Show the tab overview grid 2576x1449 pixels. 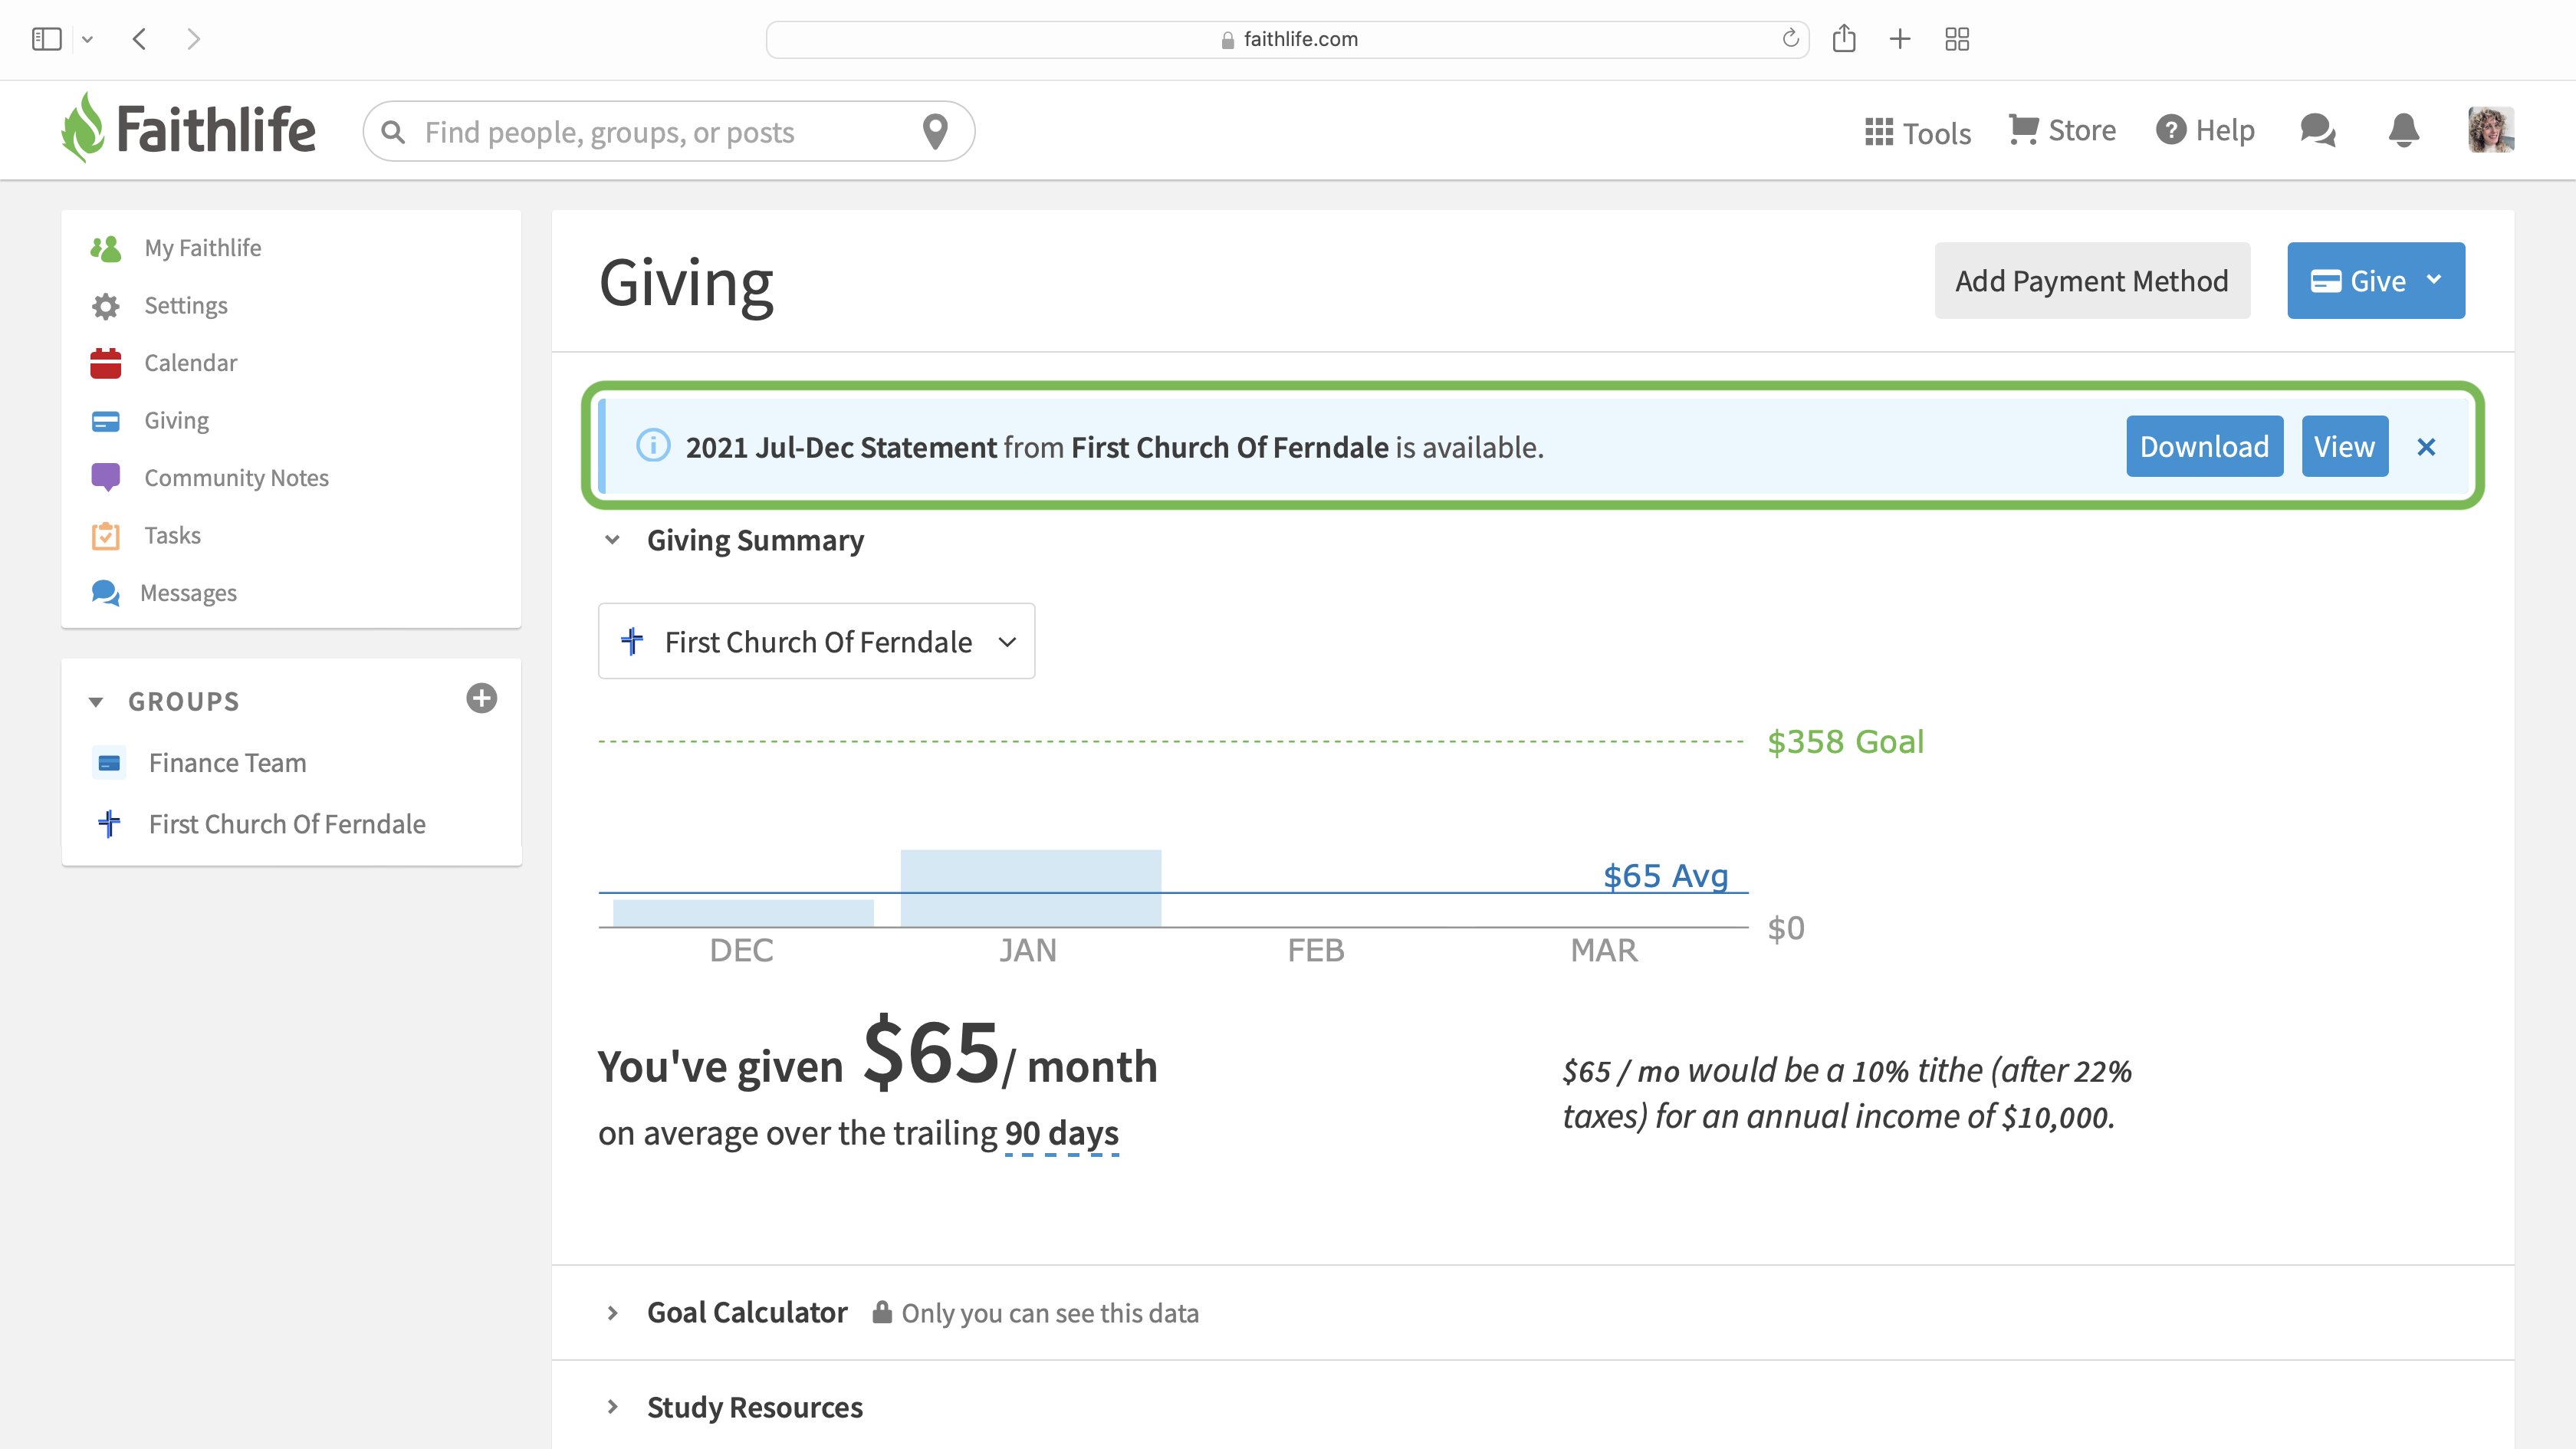click(1956, 39)
